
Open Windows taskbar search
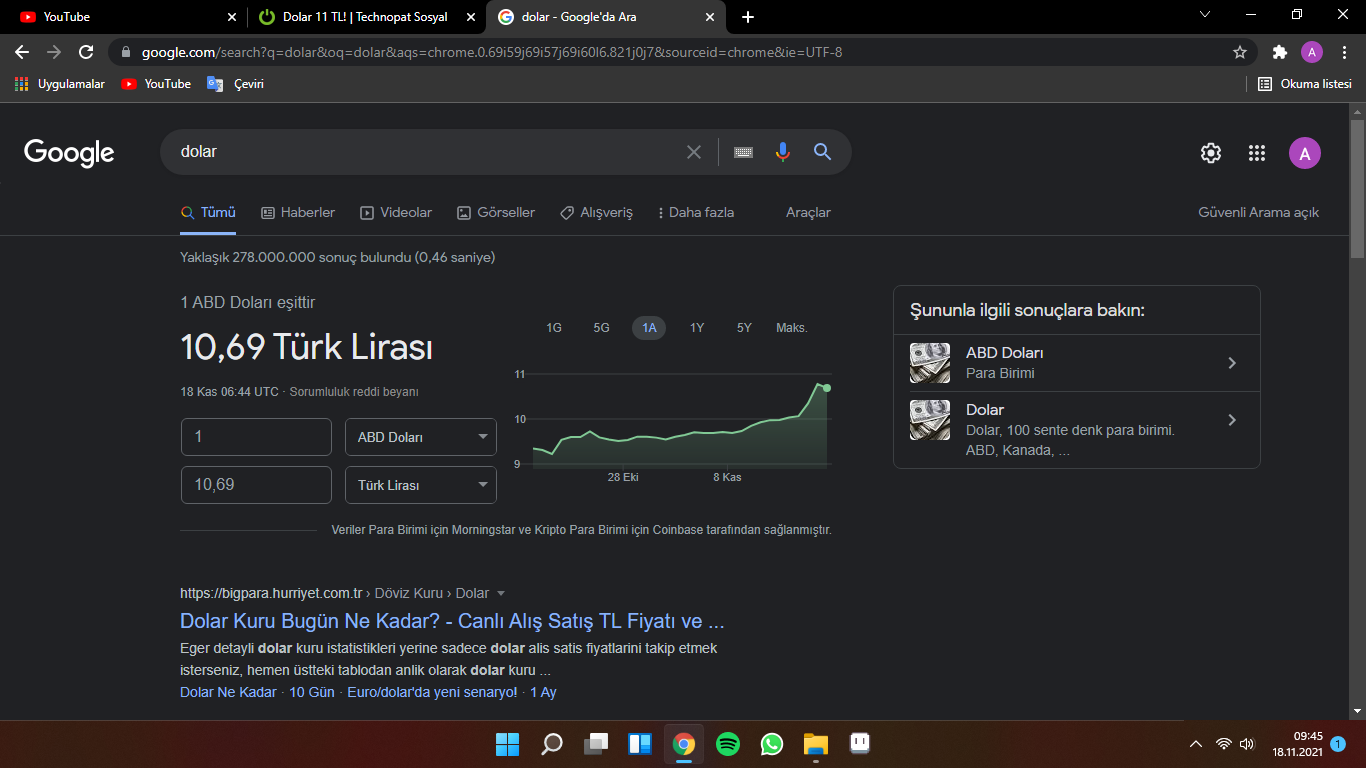pos(552,744)
